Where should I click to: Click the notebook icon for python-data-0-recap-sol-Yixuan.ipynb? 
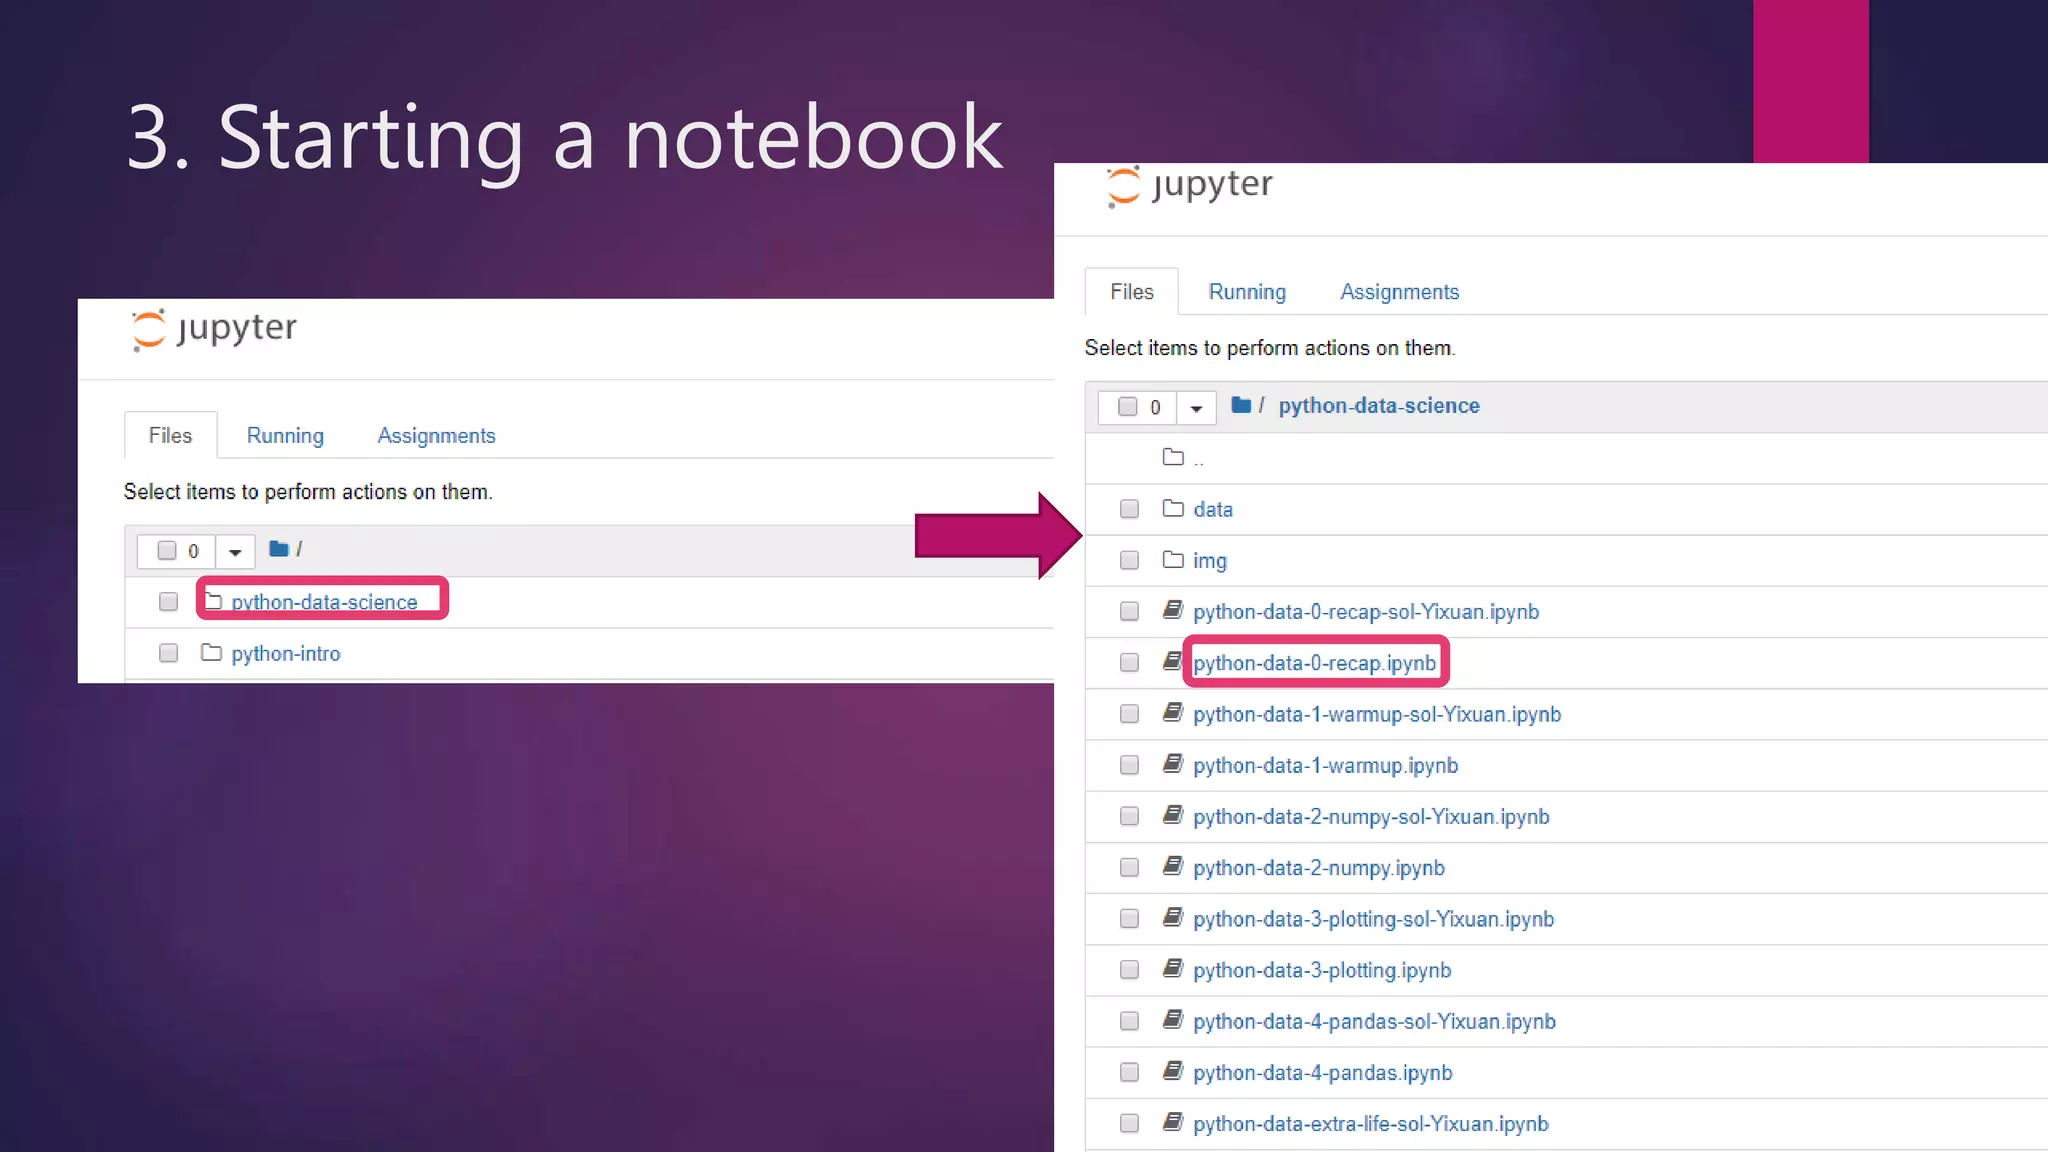click(1173, 610)
